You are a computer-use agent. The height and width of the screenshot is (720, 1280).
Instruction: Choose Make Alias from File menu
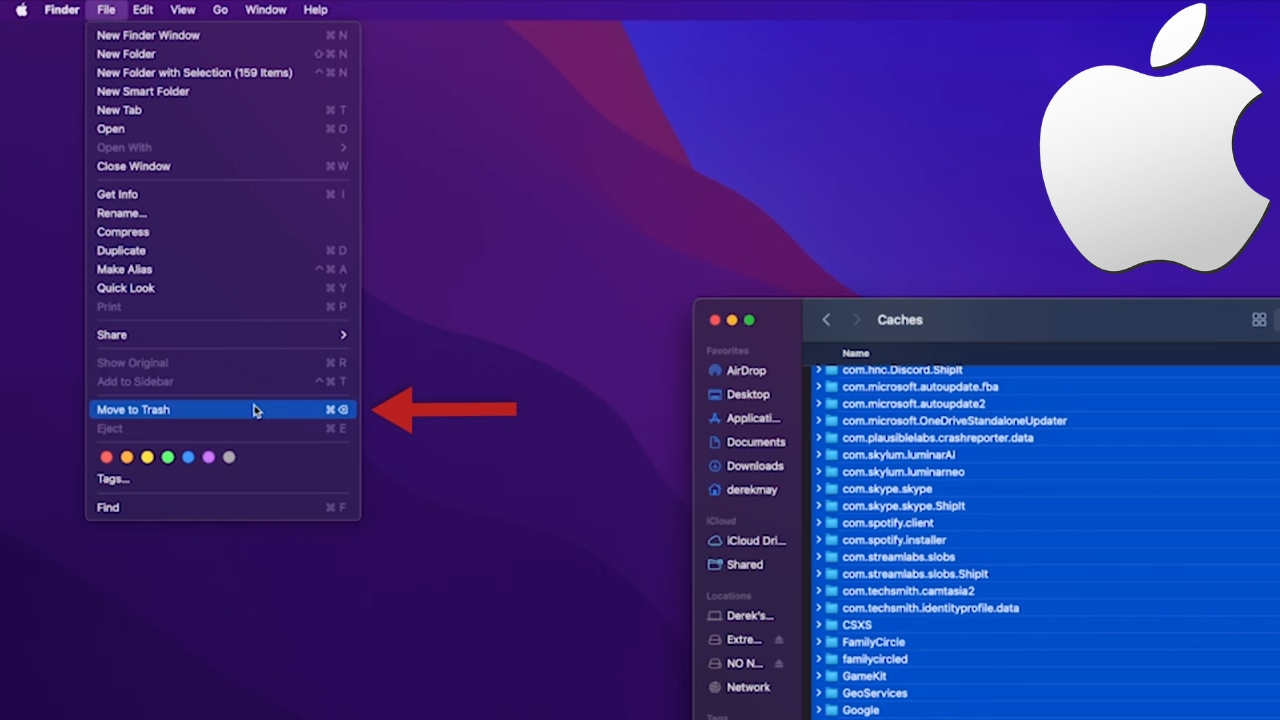coord(222,270)
